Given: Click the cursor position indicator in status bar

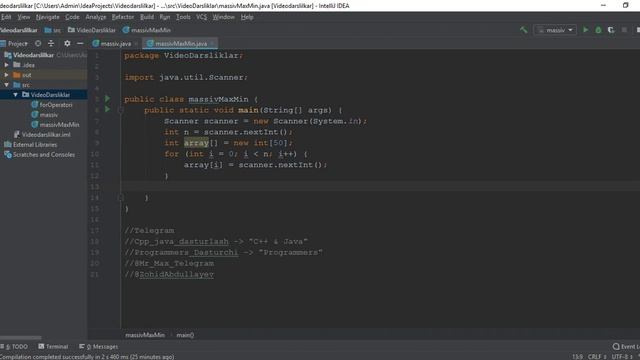Looking at the screenshot, I should pyautogui.click(x=578, y=357).
